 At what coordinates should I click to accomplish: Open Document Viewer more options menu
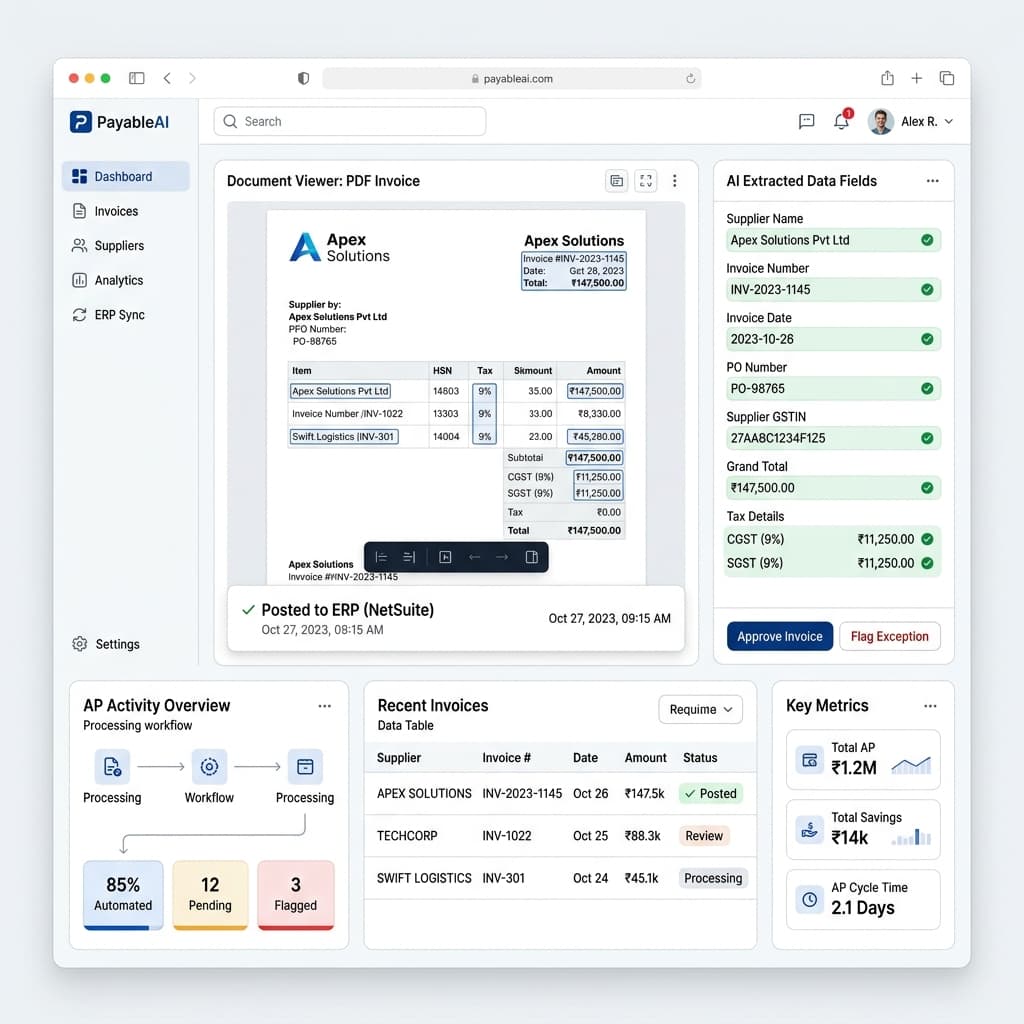[x=675, y=181]
